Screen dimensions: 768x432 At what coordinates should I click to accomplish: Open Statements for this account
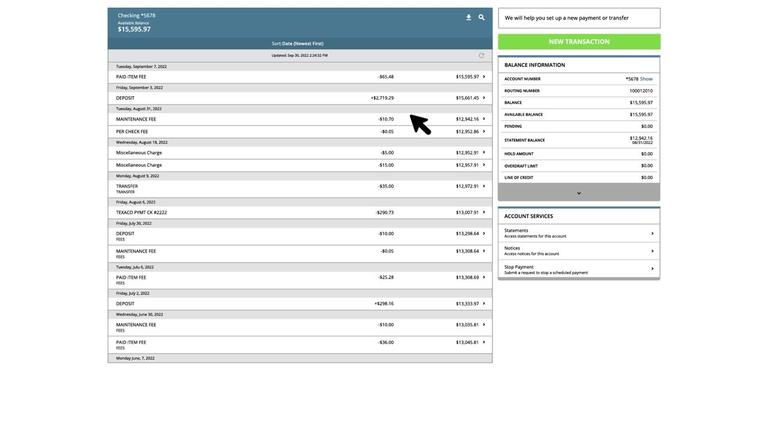pyautogui.click(x=535, y=233)
